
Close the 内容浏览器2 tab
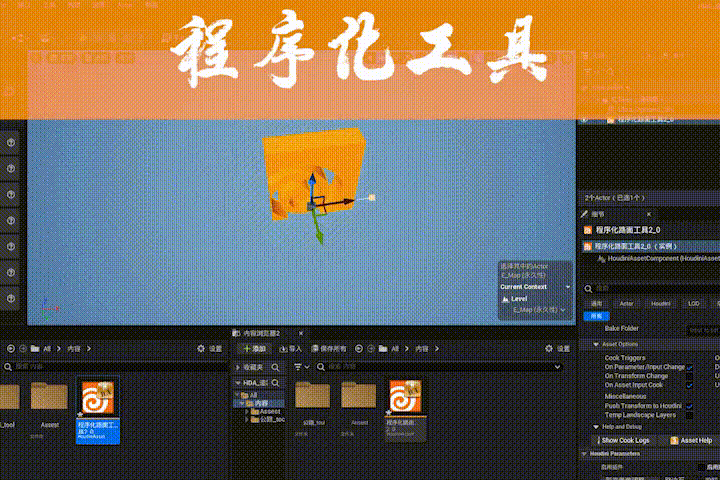(301, 333)
